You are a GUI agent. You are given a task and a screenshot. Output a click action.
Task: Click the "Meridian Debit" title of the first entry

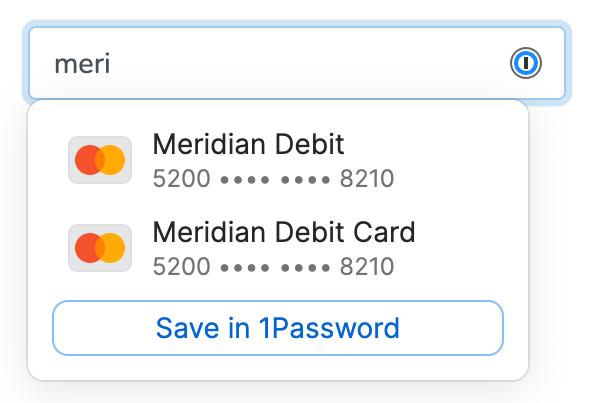coord(248,144)
